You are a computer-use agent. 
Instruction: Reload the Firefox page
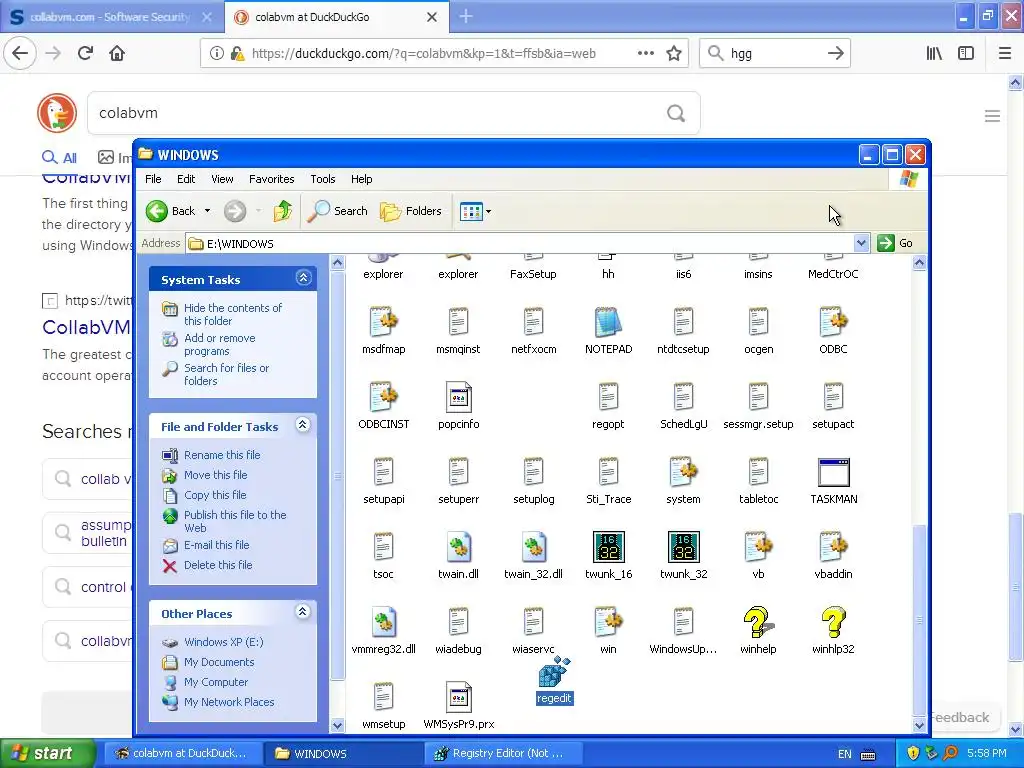point(85,53)
